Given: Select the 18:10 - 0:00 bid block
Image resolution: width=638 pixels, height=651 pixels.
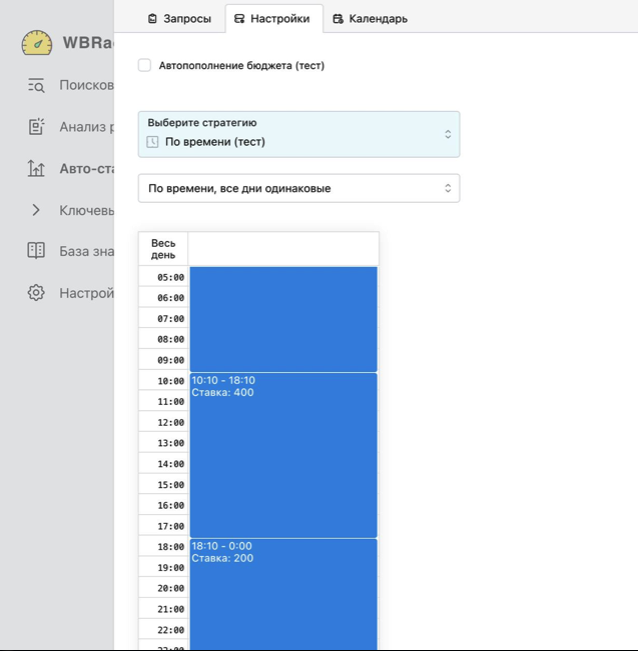Looking at the screenshot, I should coord(284,594).
